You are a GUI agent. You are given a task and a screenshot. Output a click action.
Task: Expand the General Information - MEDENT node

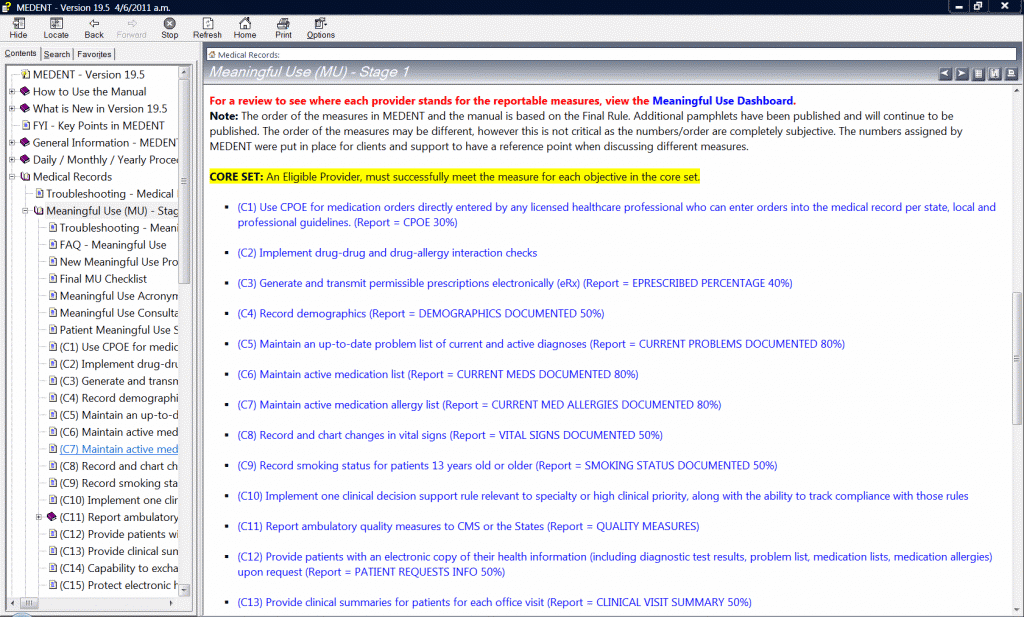(12, 142)
